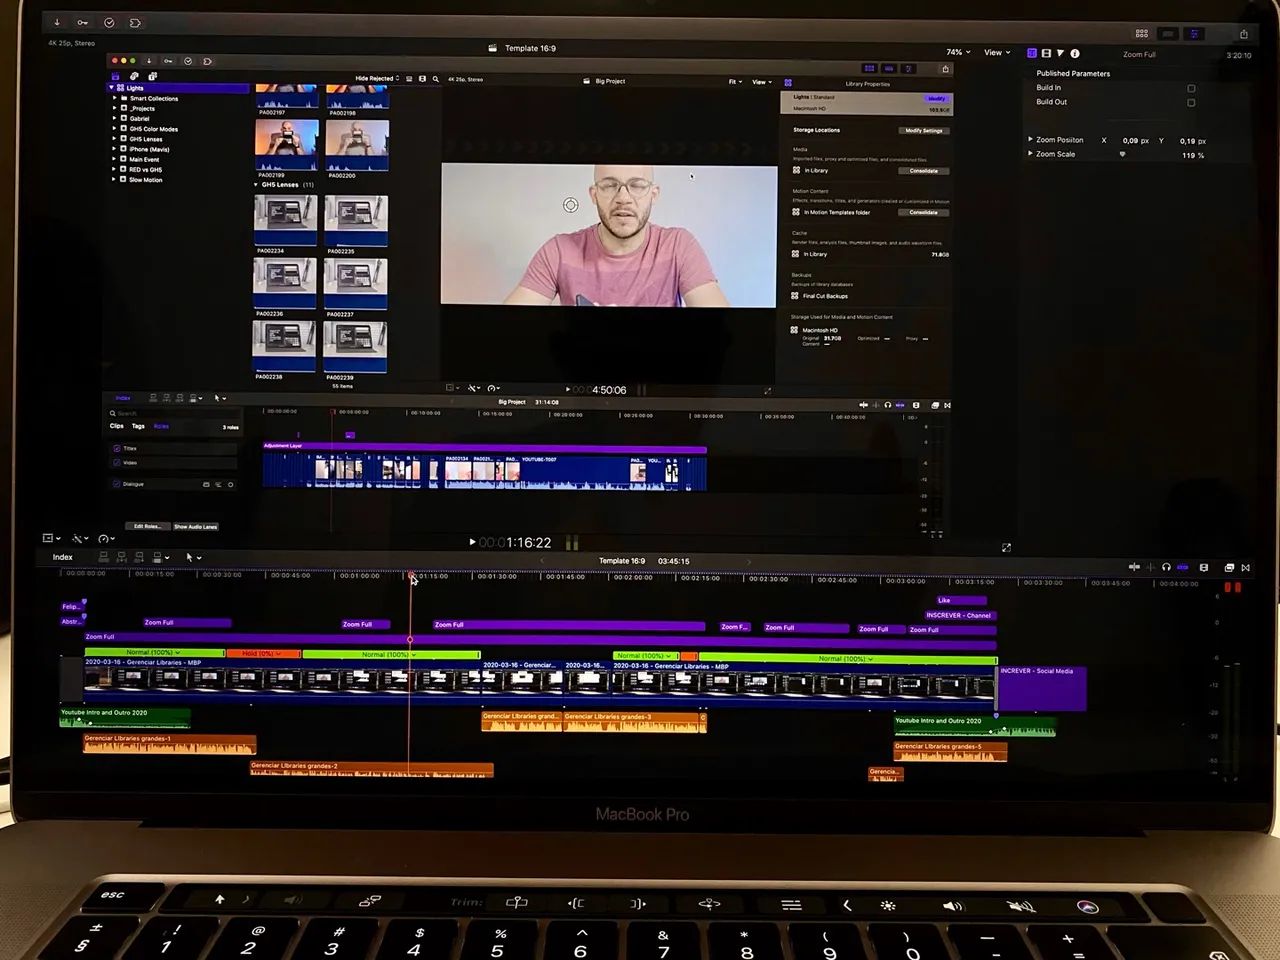The image size is (1280, 960).
Task: Select the INSCREVER - Social Media clip
Action: (x=1041, y=689)
